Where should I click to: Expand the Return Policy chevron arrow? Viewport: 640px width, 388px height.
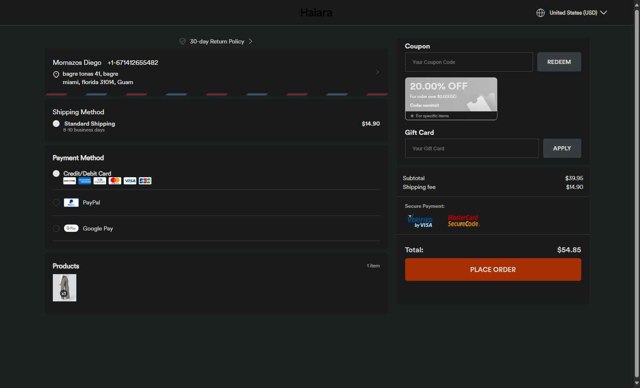[250, 41]
